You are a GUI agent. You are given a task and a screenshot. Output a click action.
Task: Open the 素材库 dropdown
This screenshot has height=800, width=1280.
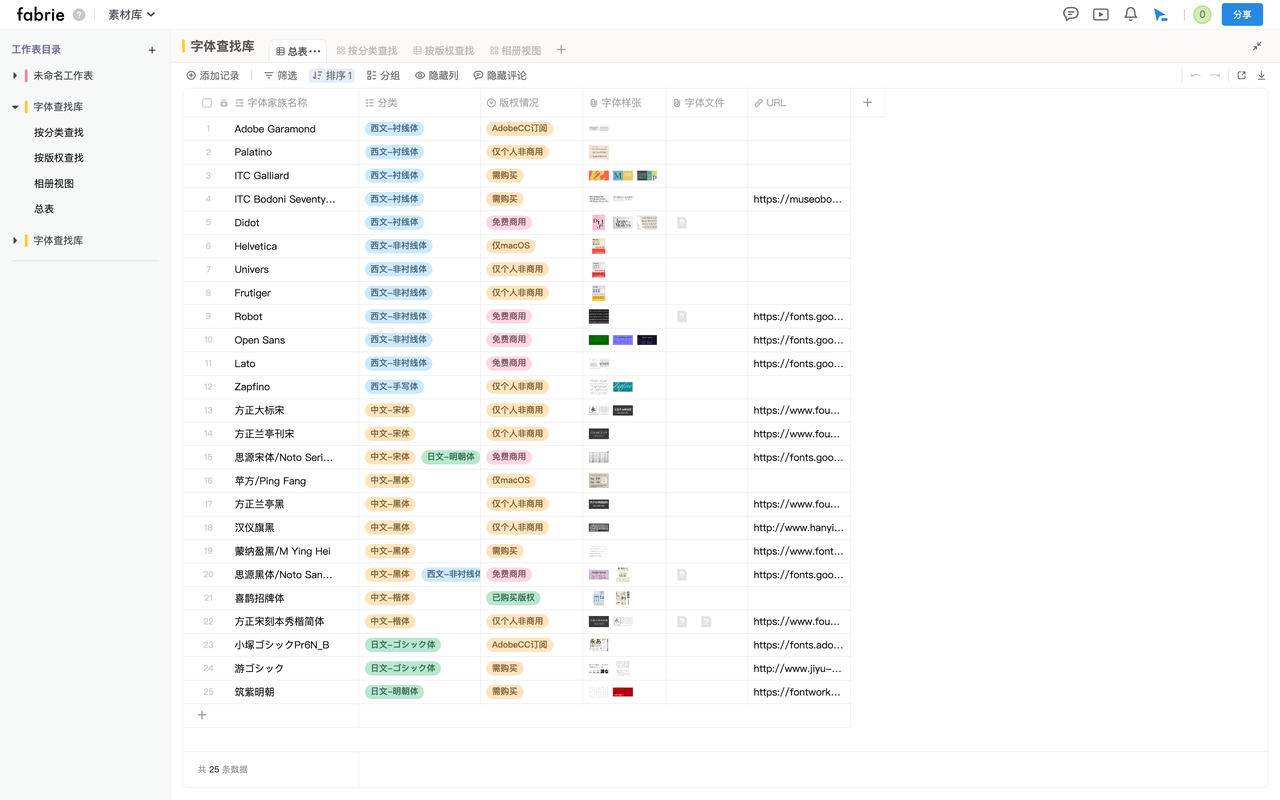click(132, 15)
